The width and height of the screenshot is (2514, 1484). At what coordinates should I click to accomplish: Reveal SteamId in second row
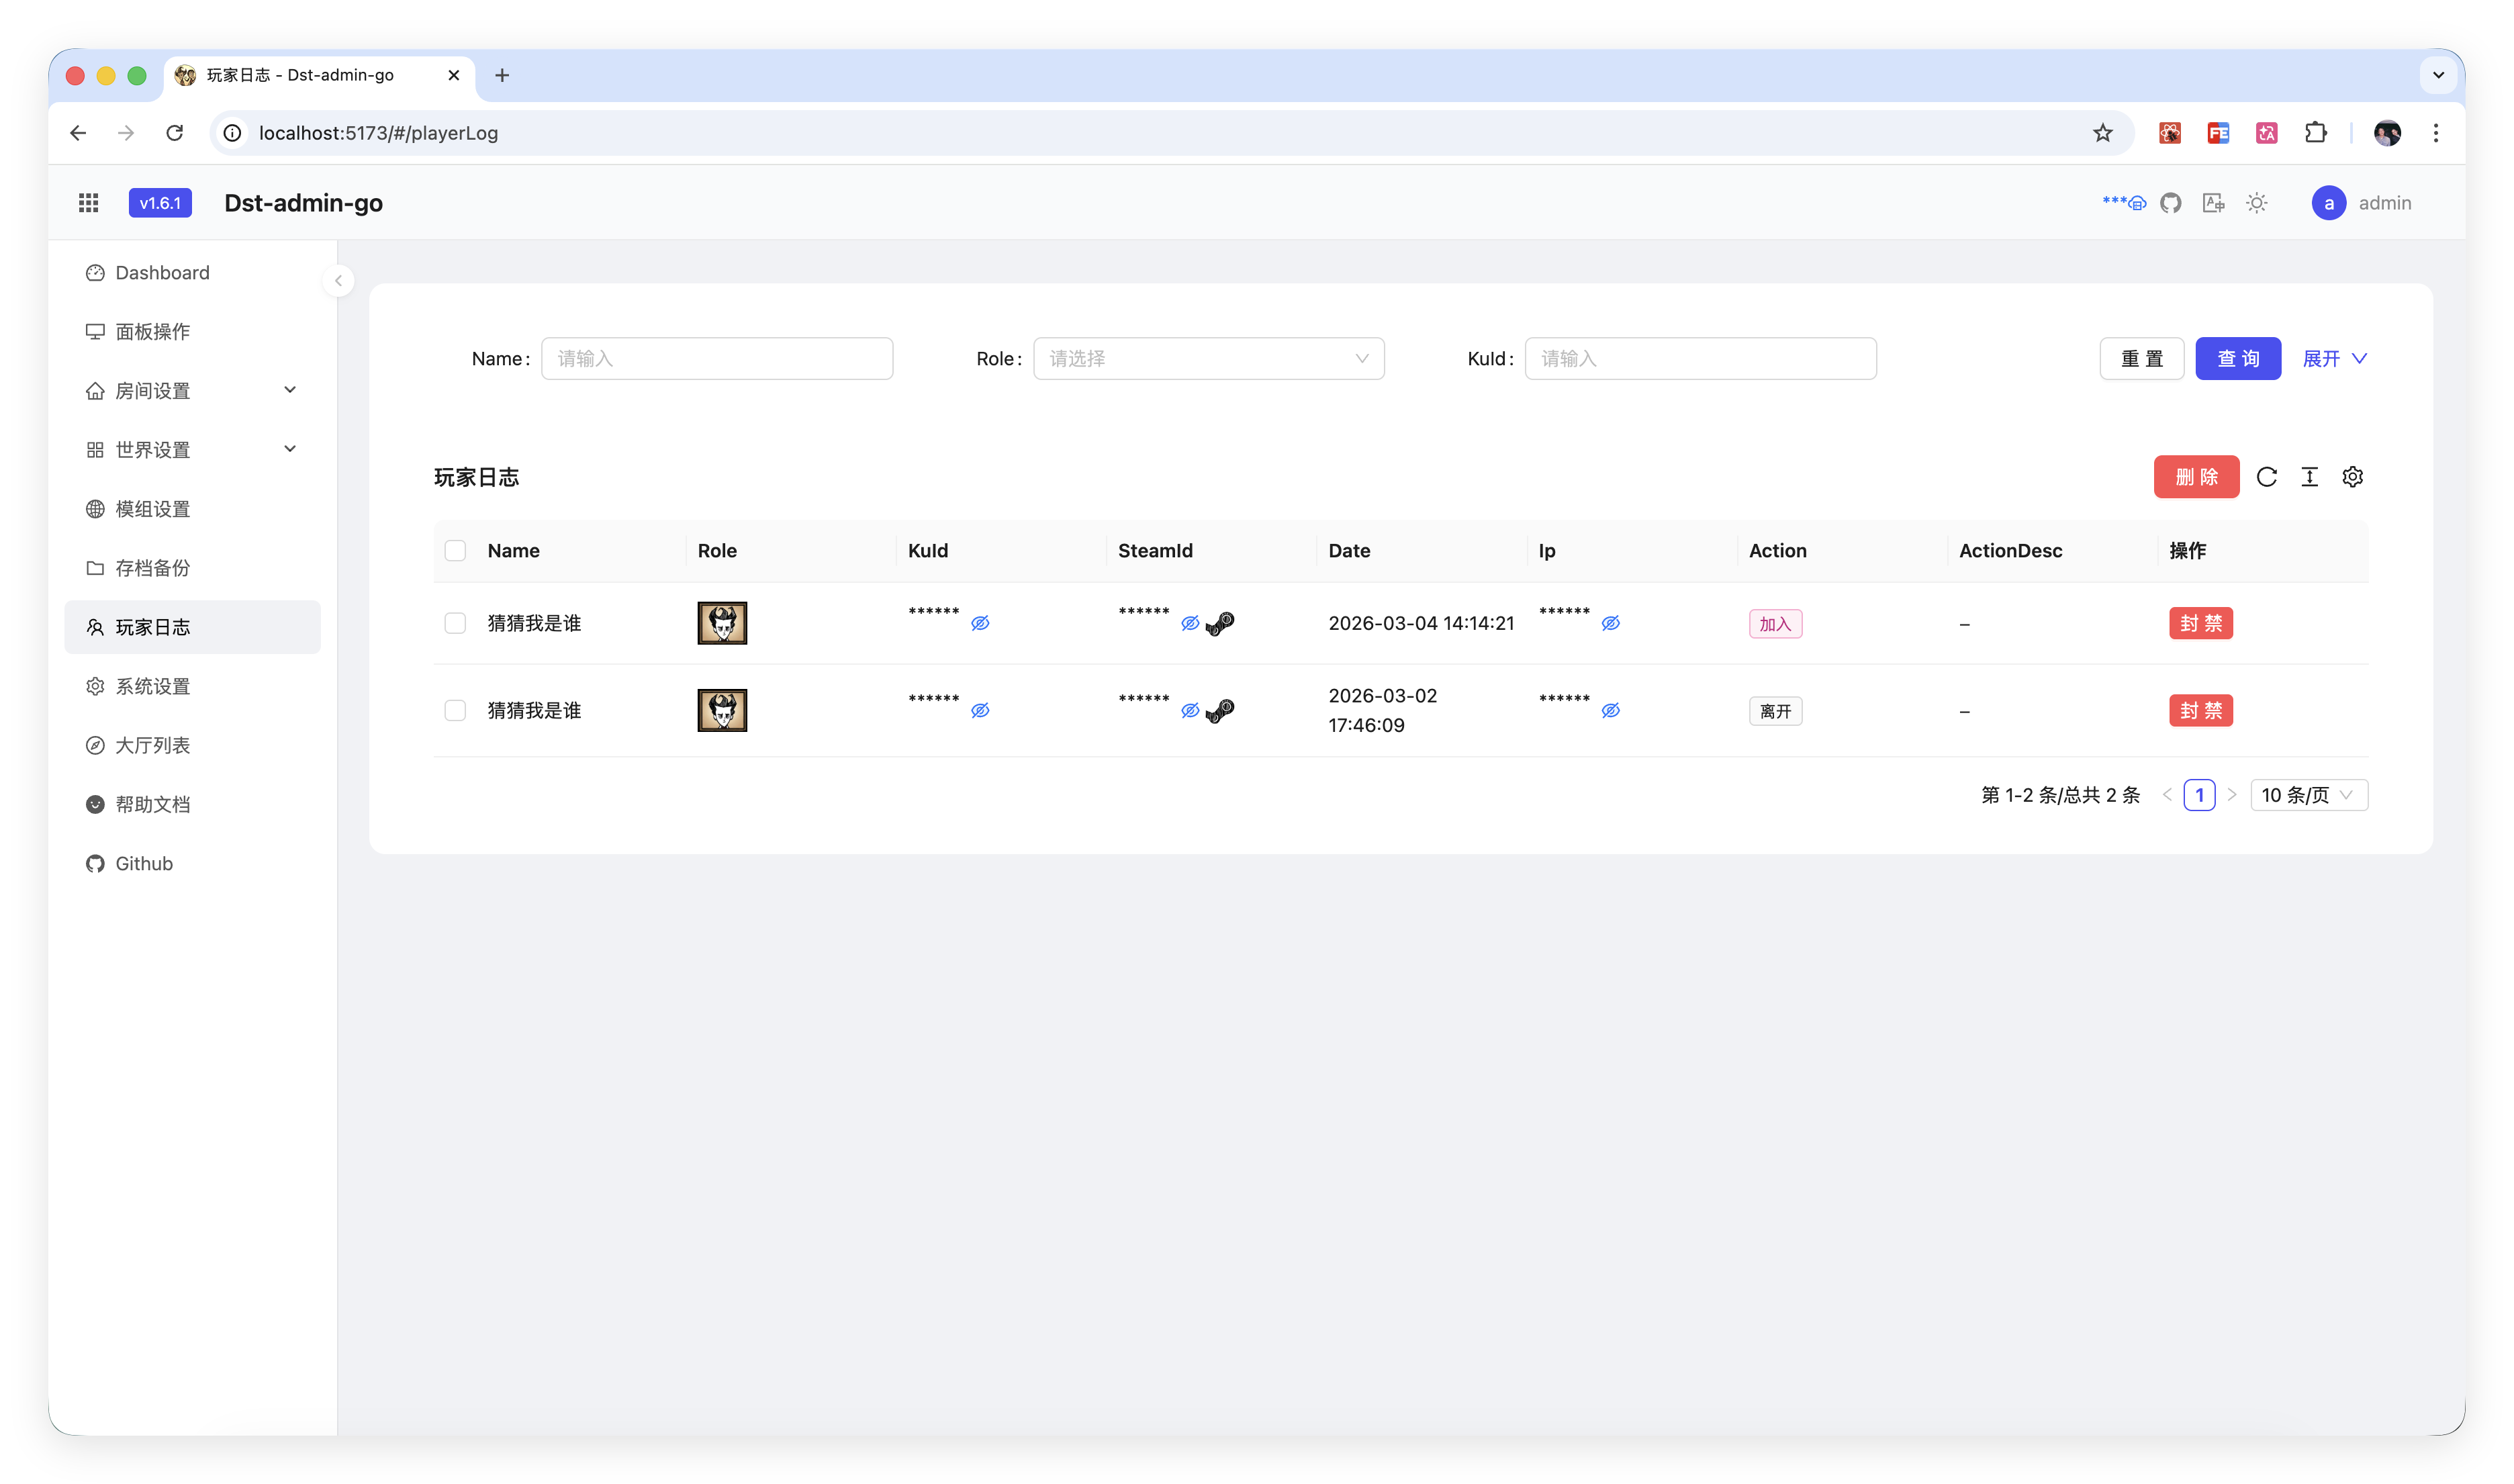[1190, 710]
